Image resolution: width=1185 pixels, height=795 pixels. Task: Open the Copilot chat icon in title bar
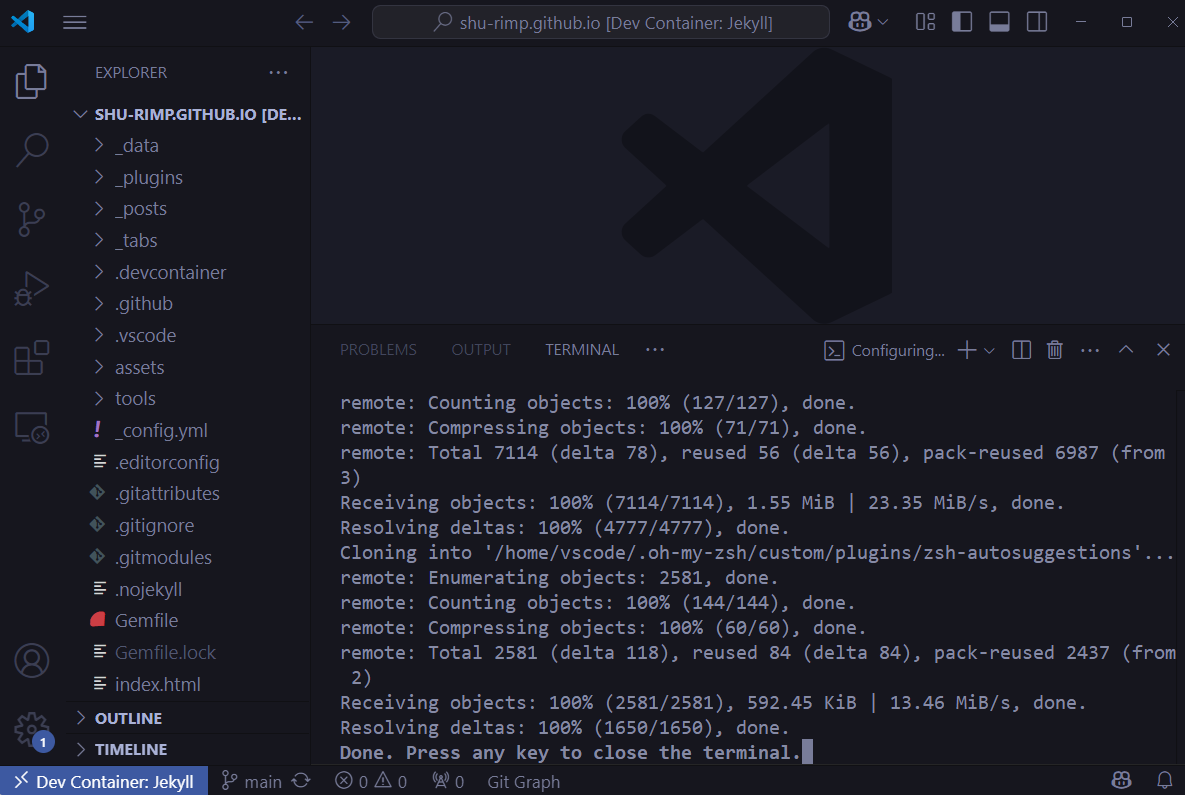(859, 22)
